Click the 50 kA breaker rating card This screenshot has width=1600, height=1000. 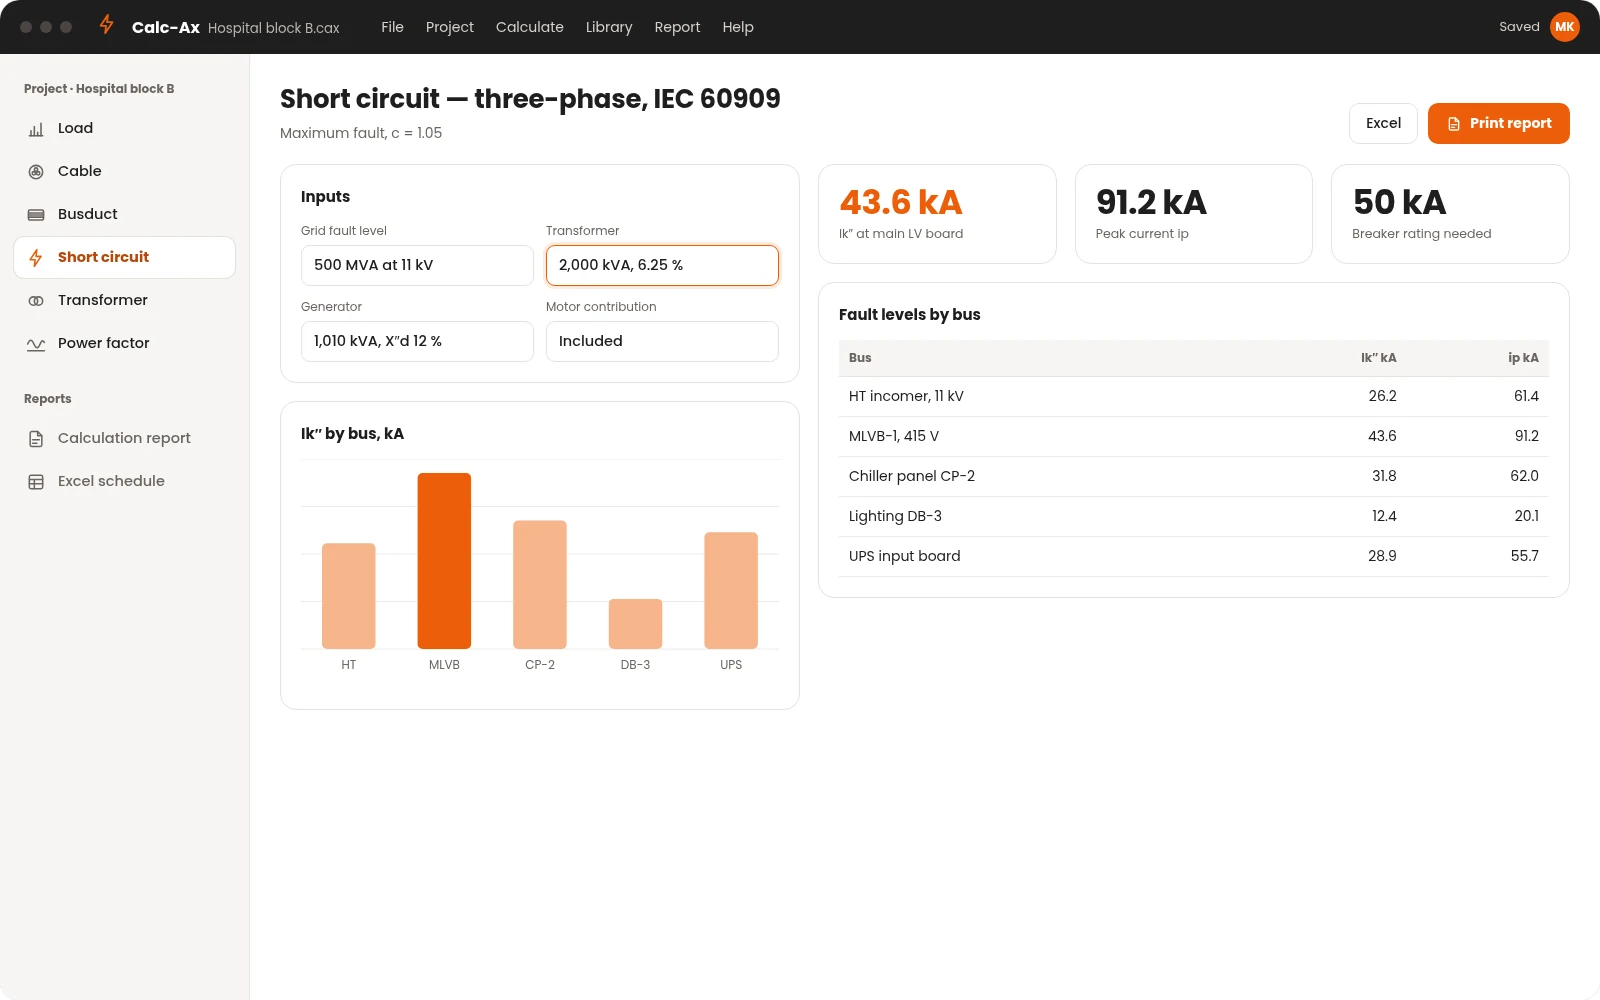point(1450,214)
